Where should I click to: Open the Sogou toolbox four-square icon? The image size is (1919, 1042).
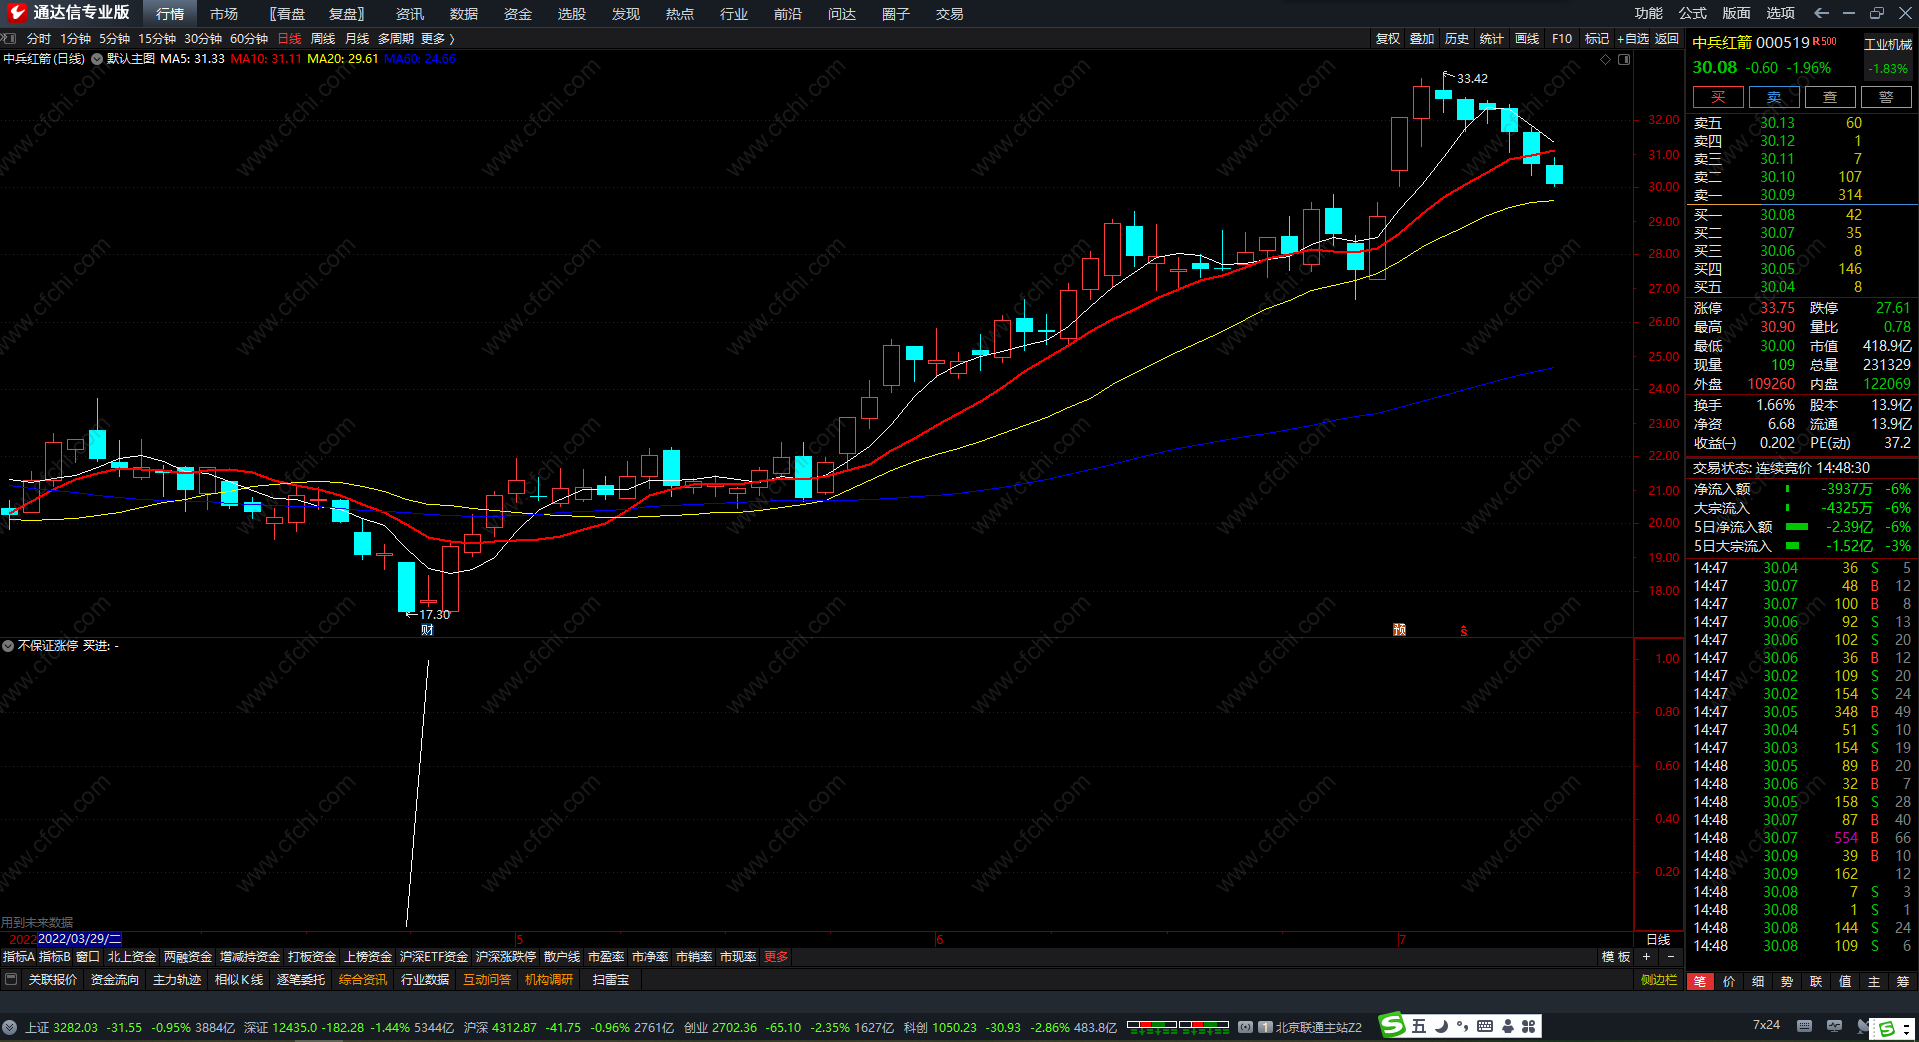pyautogui.click(x=1529, y=1026)
